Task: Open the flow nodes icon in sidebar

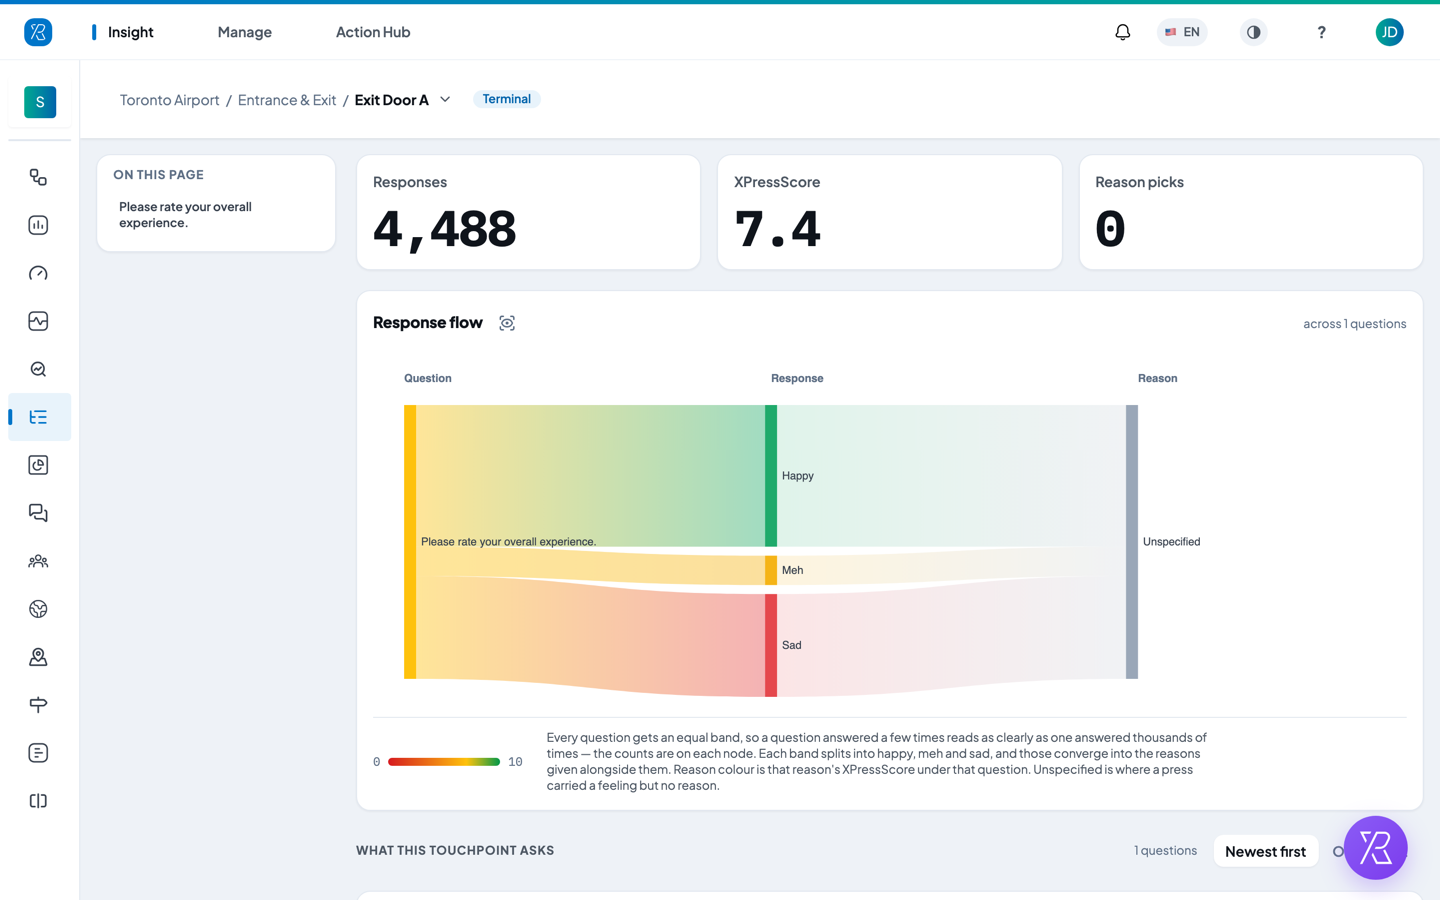Action: pyautogui.click(x=38, y=177)
